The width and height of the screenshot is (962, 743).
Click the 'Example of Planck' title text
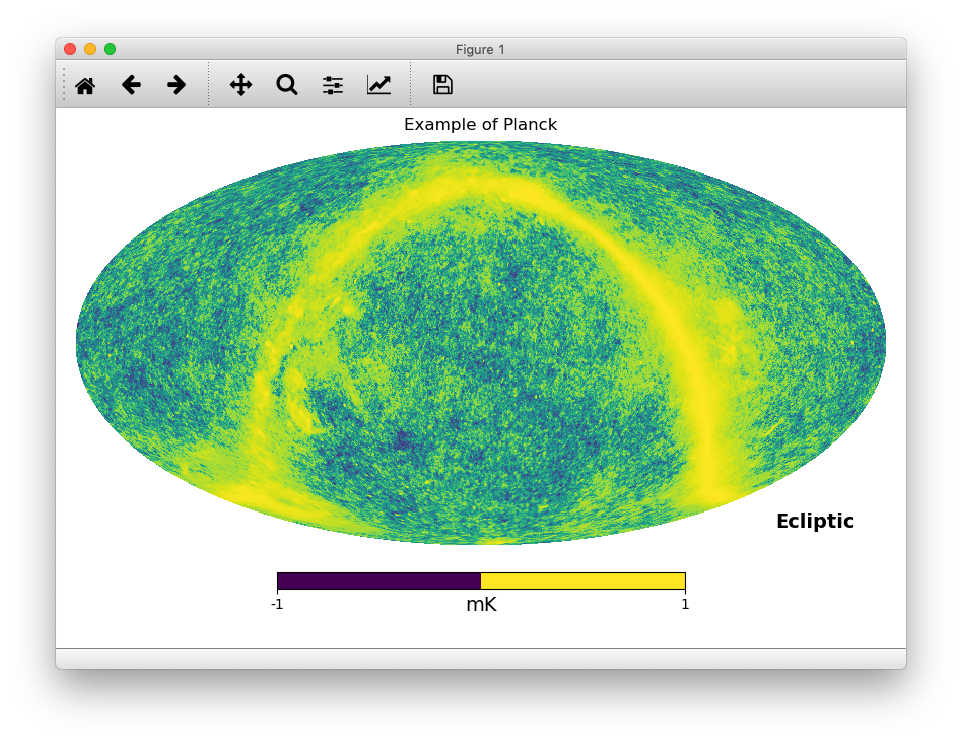tap(481, 124)
